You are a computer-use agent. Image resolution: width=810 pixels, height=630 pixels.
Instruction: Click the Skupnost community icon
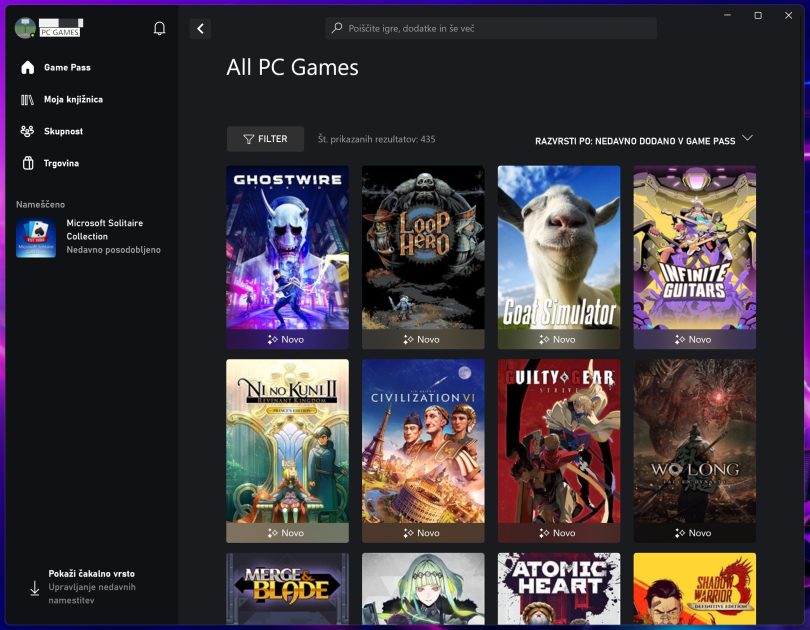coord(27,131)
